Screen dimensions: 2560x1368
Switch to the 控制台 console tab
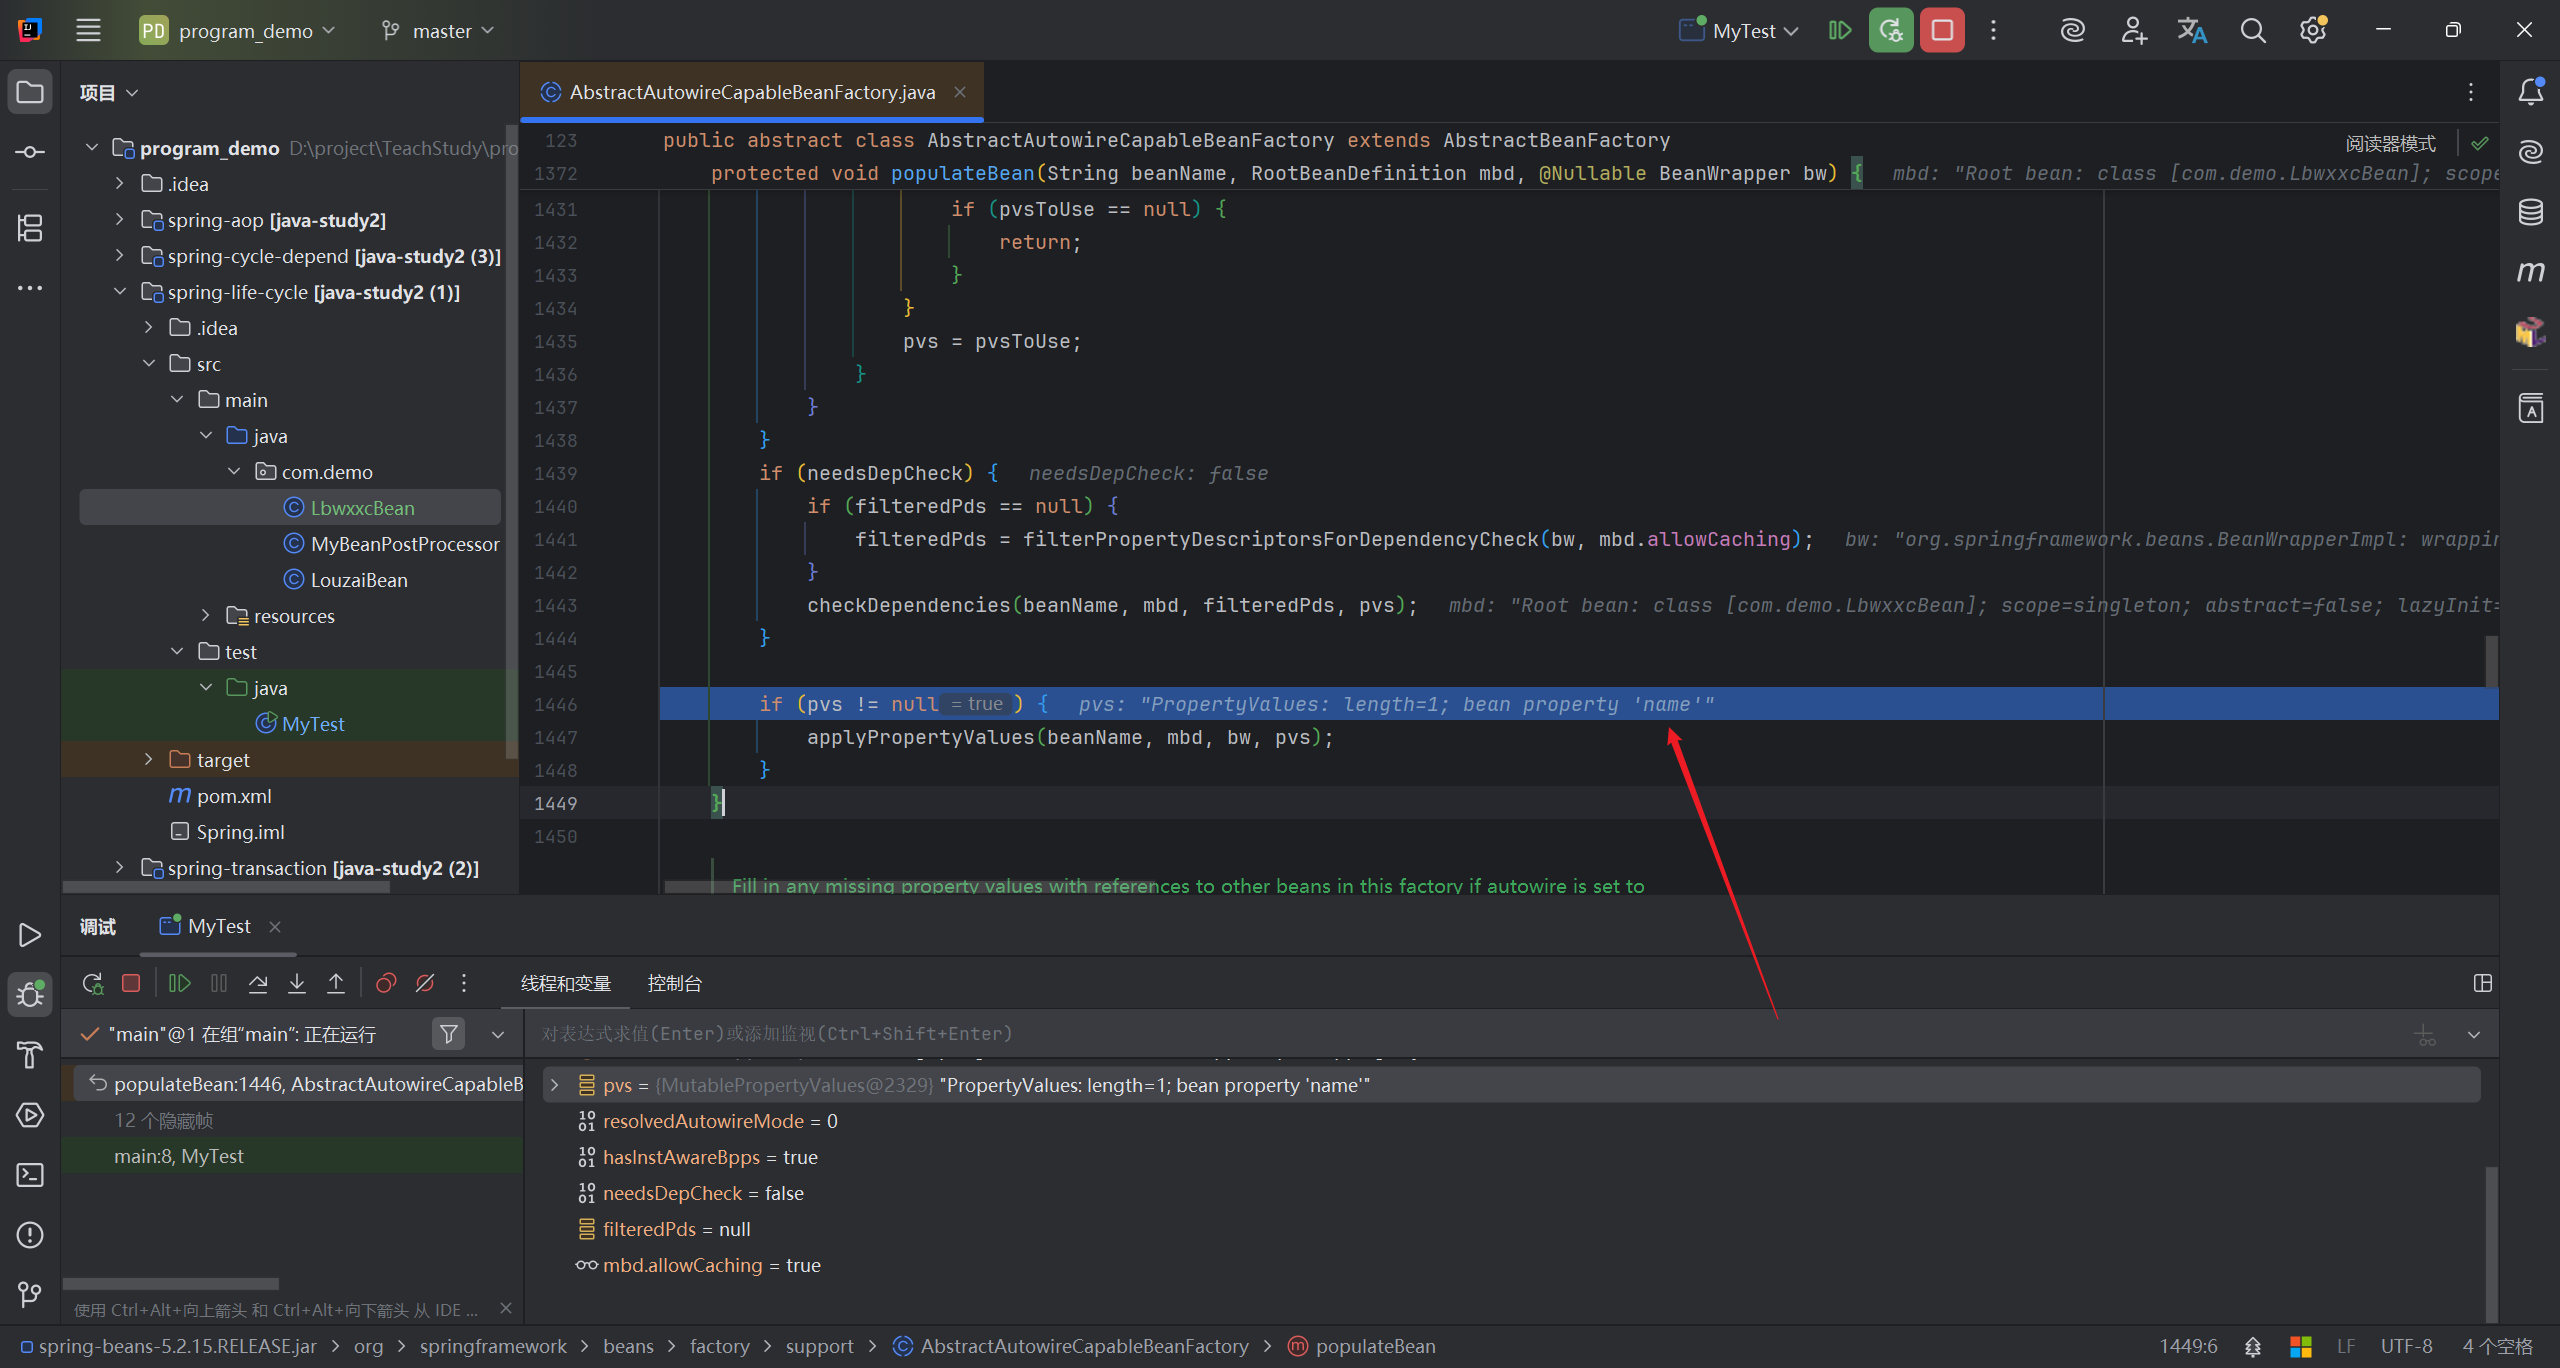(674, 984)
